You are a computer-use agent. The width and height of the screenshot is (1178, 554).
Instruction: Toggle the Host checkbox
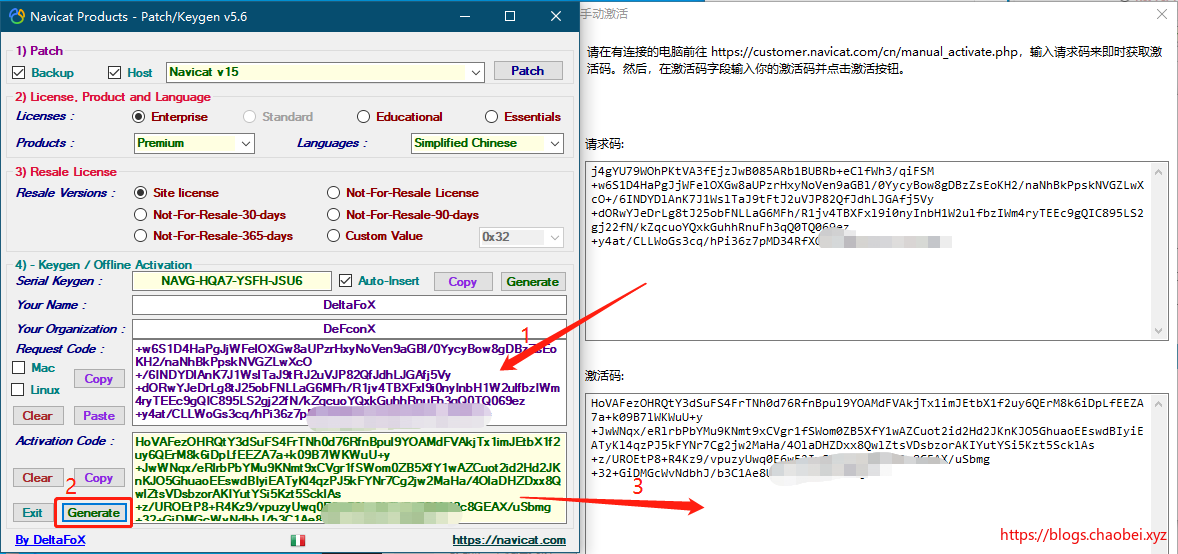pos(114,73)
